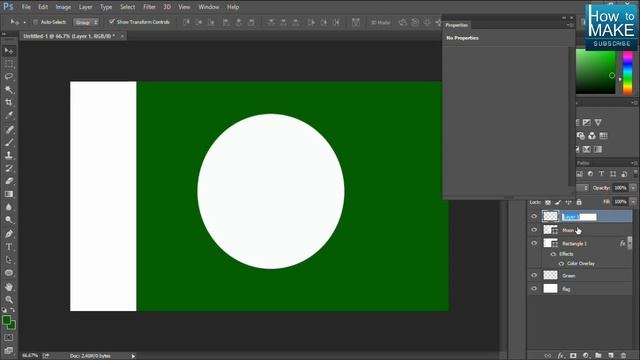Select the Path Selection tool

[x=9, y=260]
